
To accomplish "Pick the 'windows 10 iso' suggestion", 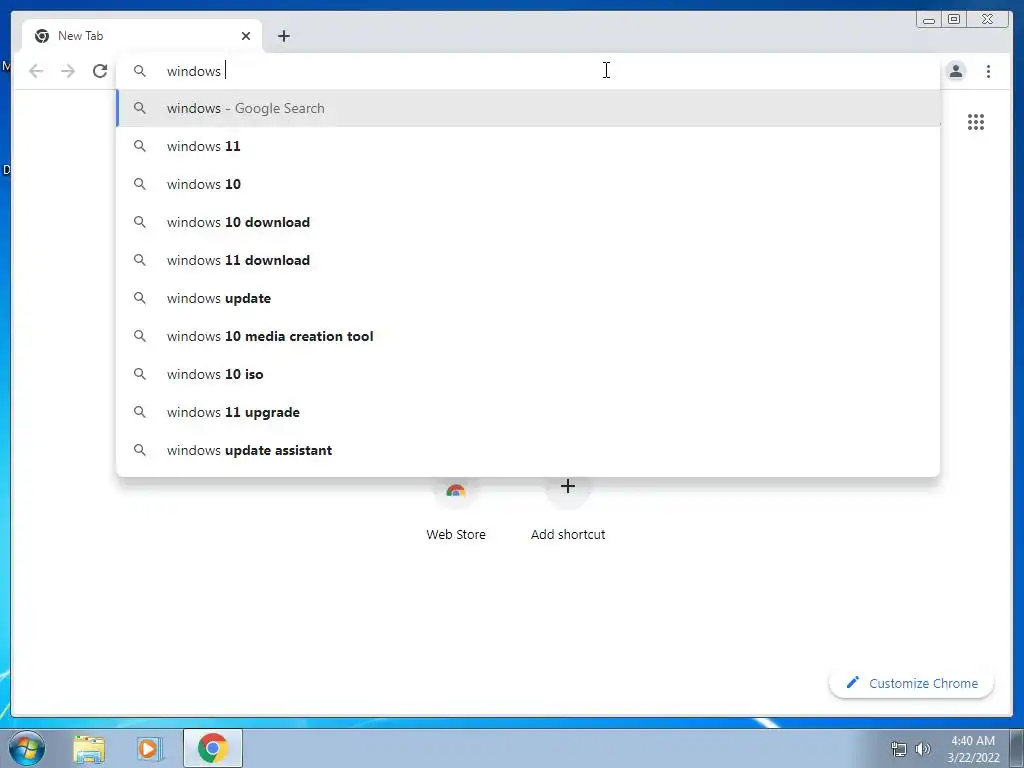I will coord(528,374).
